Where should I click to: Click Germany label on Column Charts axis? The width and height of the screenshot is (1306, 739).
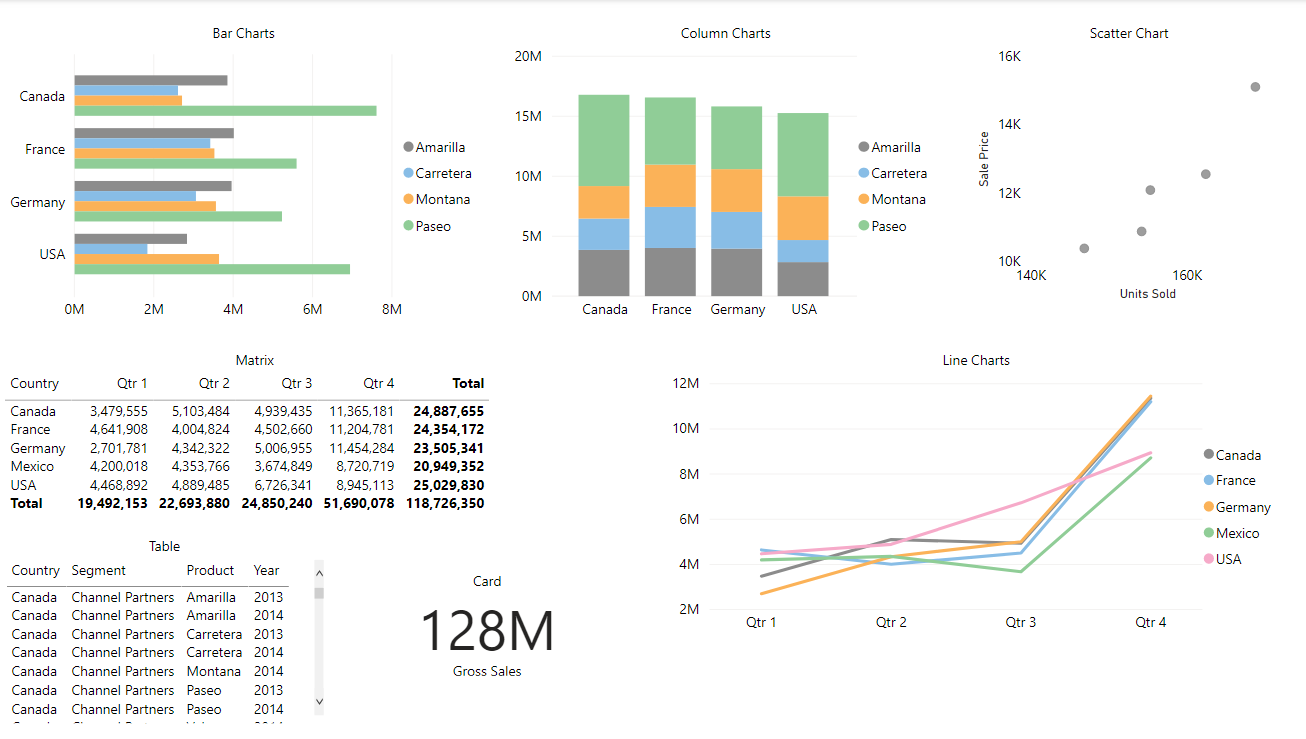[x=738, y=309]
